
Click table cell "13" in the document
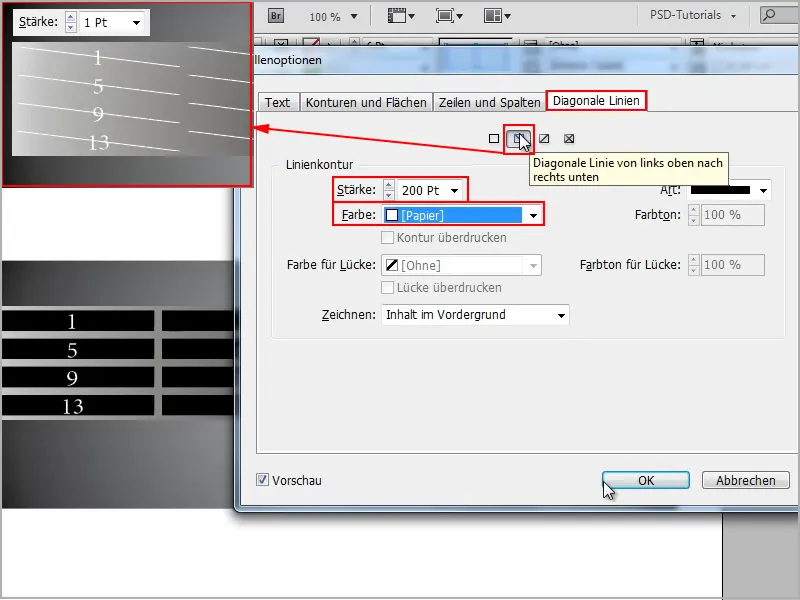pos(78,406)
